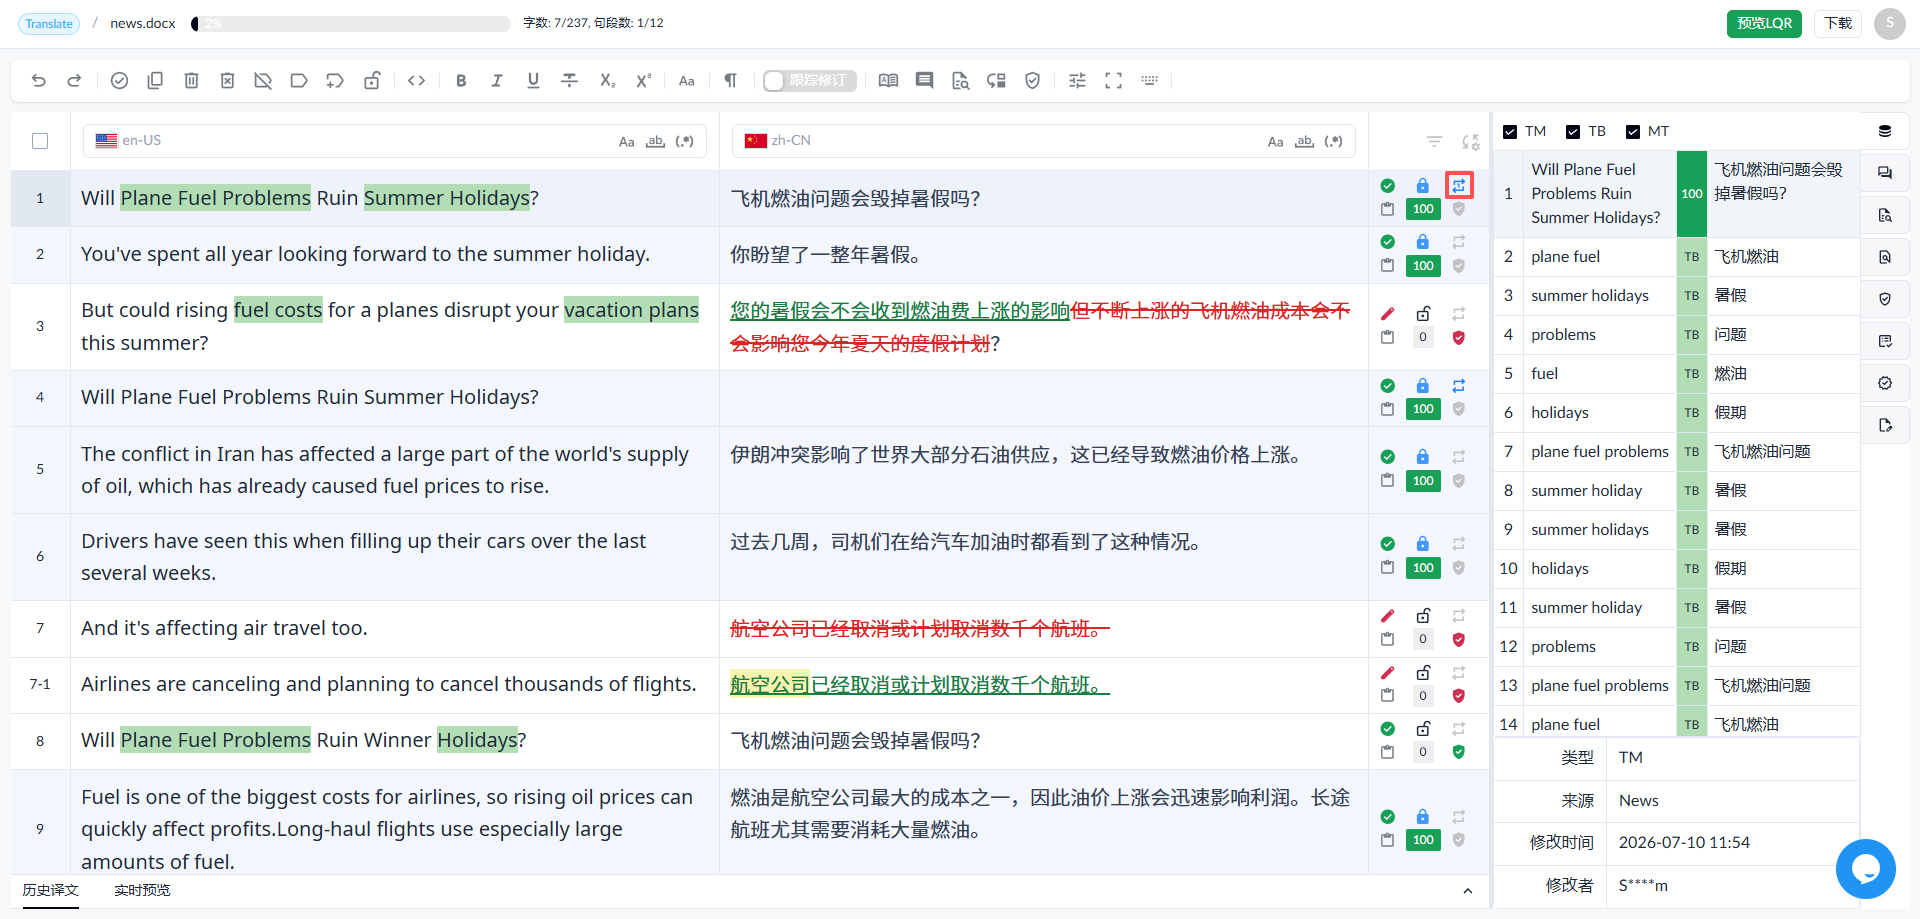This screenshot has width=1920, height=919.
Task: Open the segment filter lines icon
Action: tap(1434, 142)
